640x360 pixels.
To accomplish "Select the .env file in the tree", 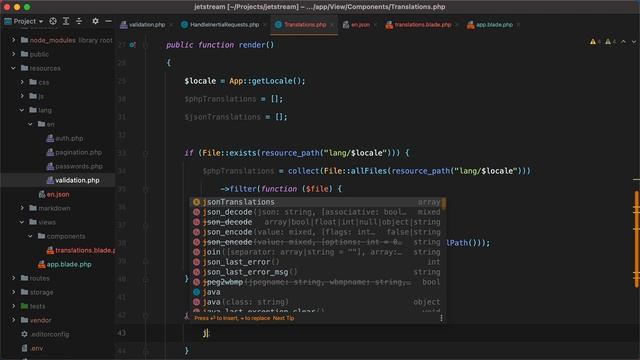I will point(32,348).
